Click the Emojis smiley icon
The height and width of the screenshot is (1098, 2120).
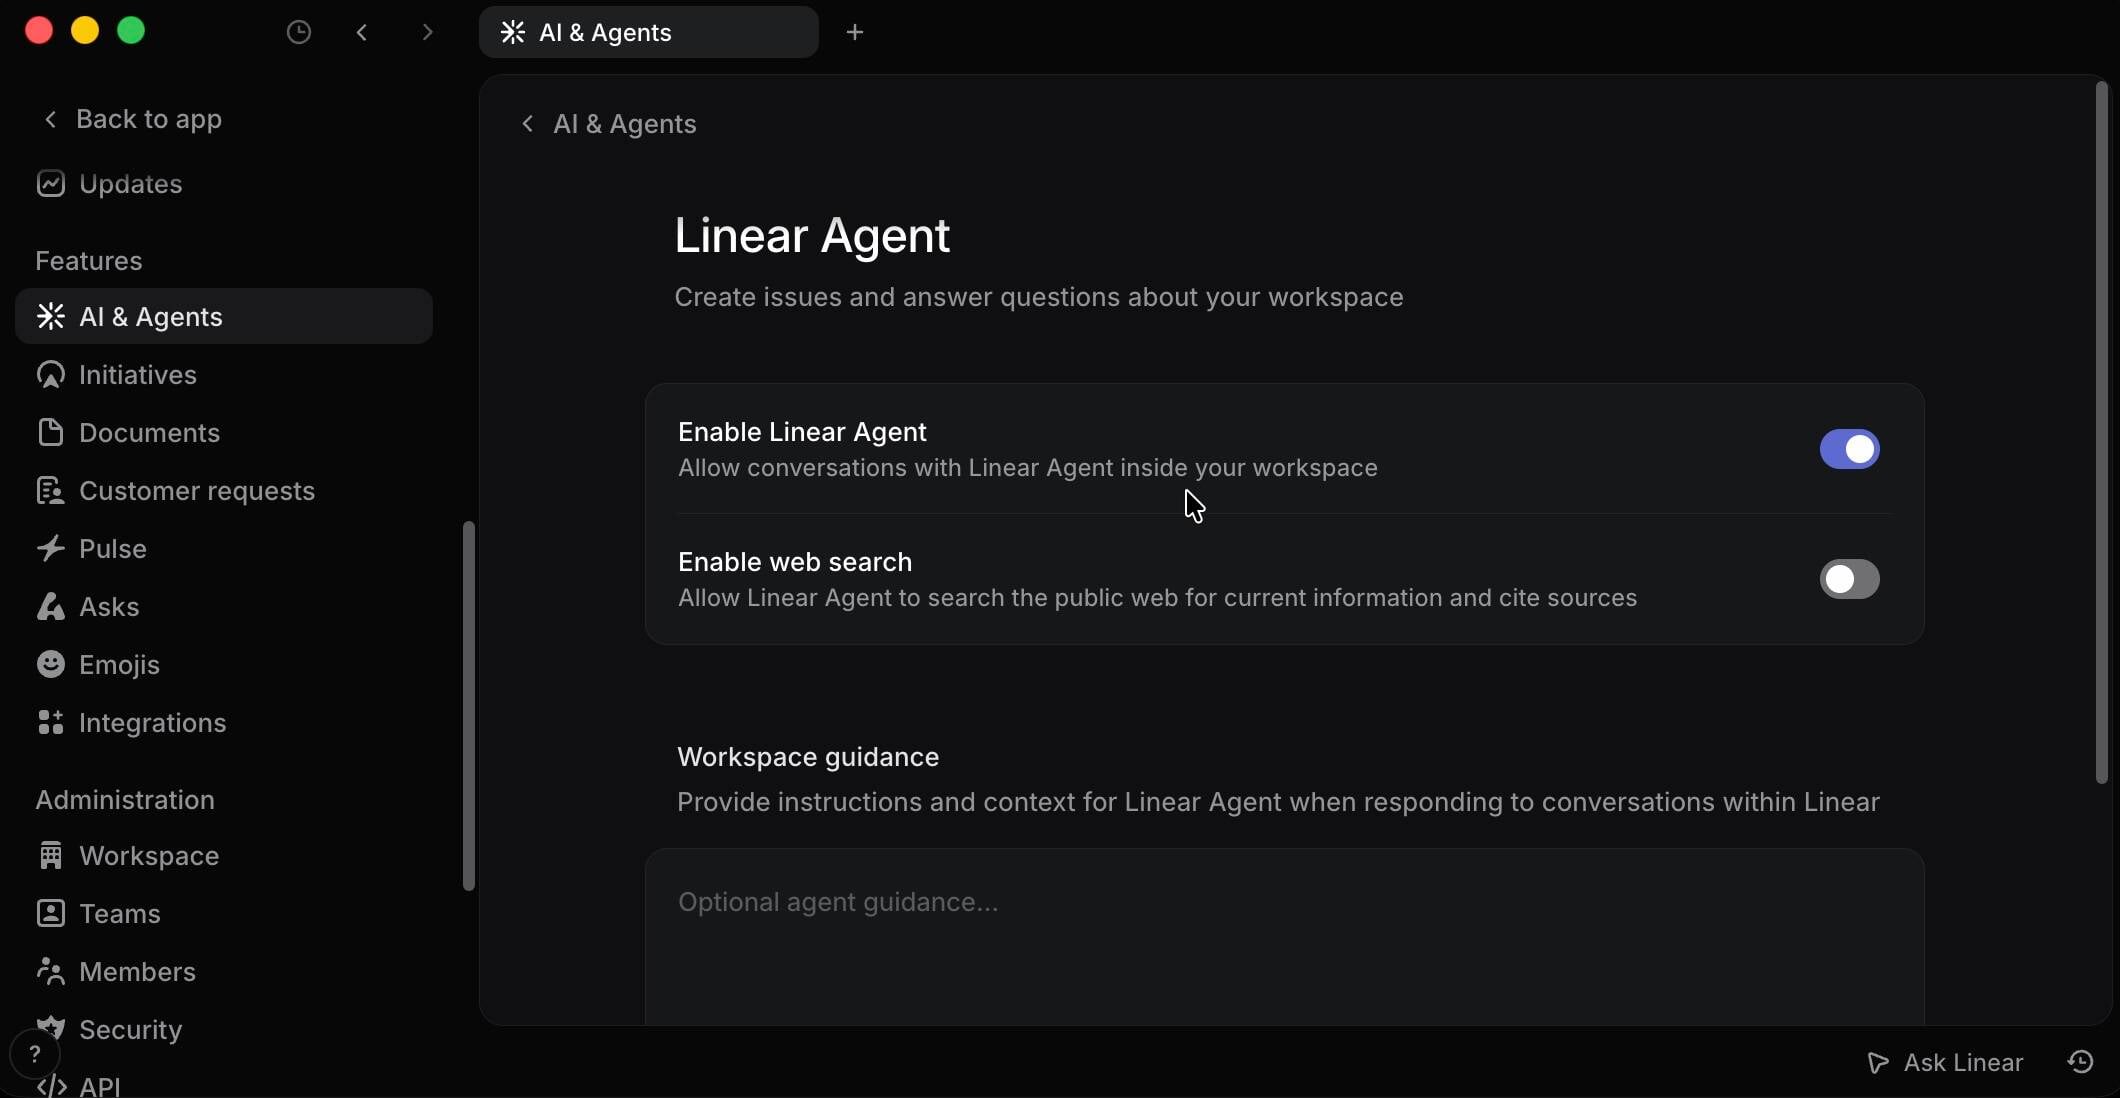(x=50, y=665)
